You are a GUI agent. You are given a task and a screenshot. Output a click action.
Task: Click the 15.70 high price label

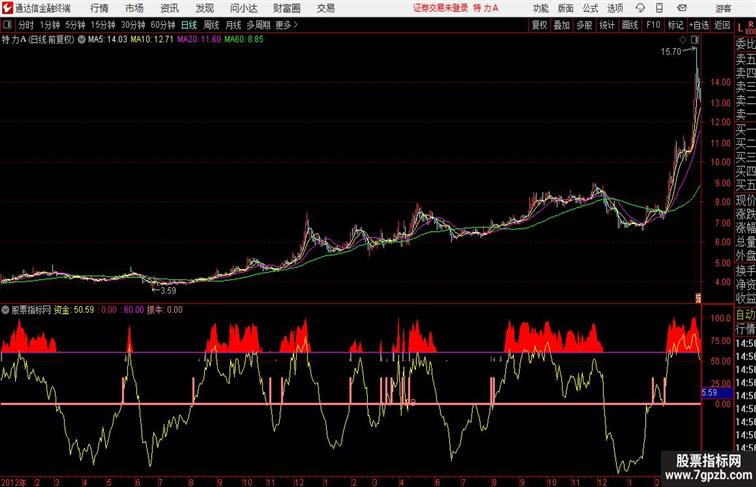671,52
